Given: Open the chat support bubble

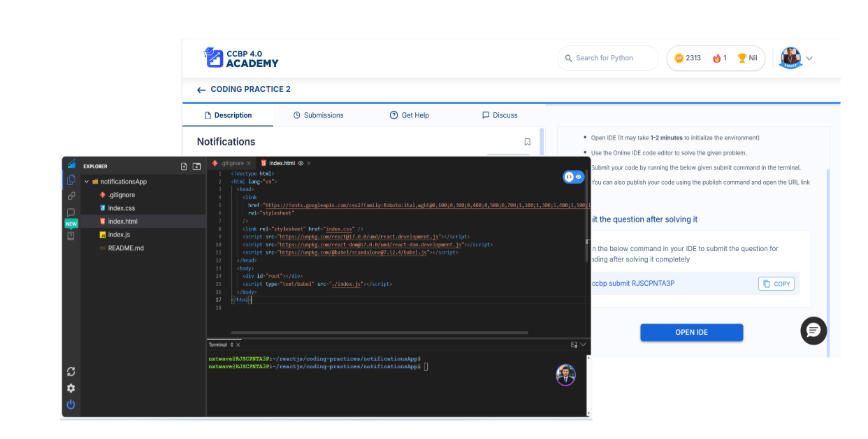Looking at the screenshot, I should pyautogui.click(x=813, y=330).
